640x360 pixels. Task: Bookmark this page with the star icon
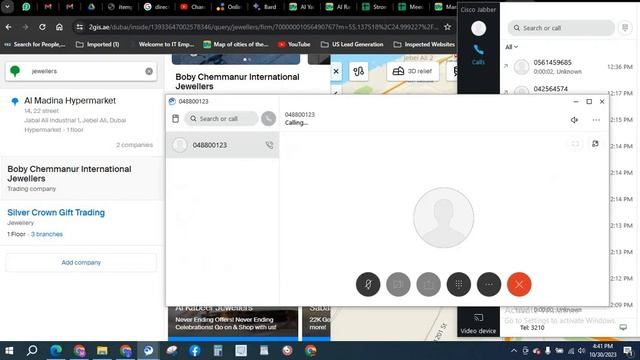447,27
